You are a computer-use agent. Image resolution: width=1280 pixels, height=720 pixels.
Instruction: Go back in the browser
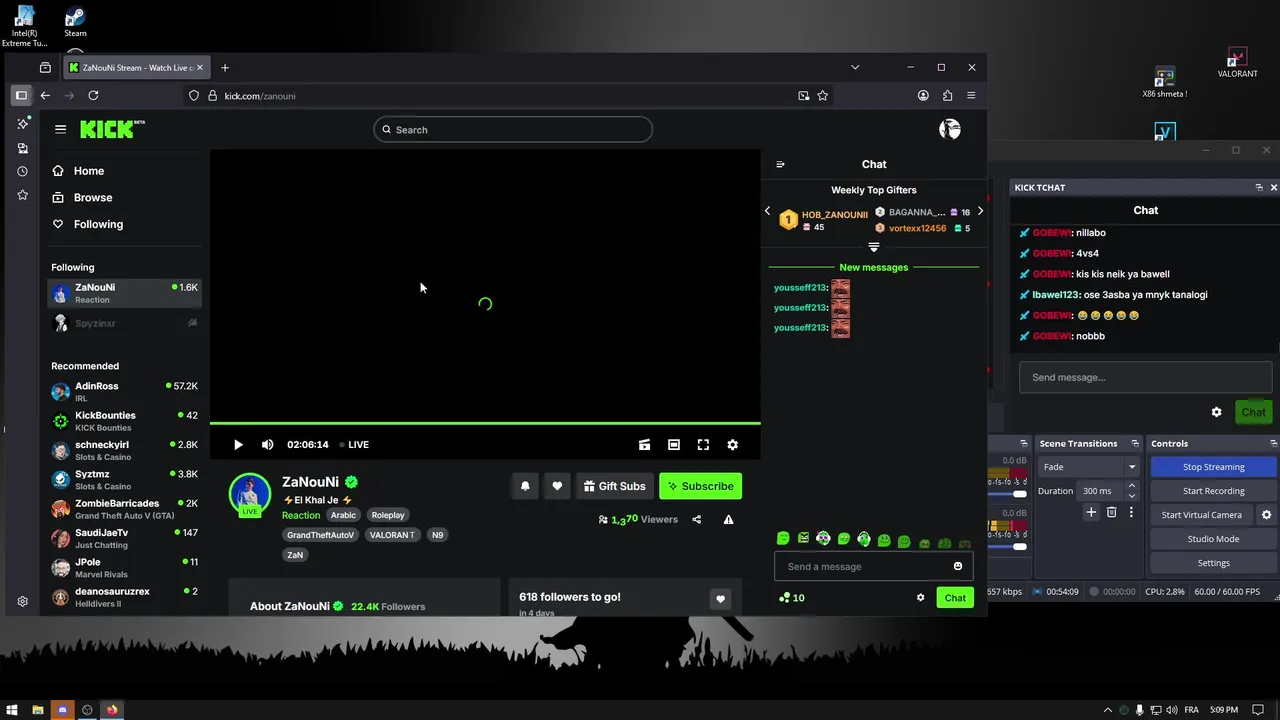click(45, 96)
